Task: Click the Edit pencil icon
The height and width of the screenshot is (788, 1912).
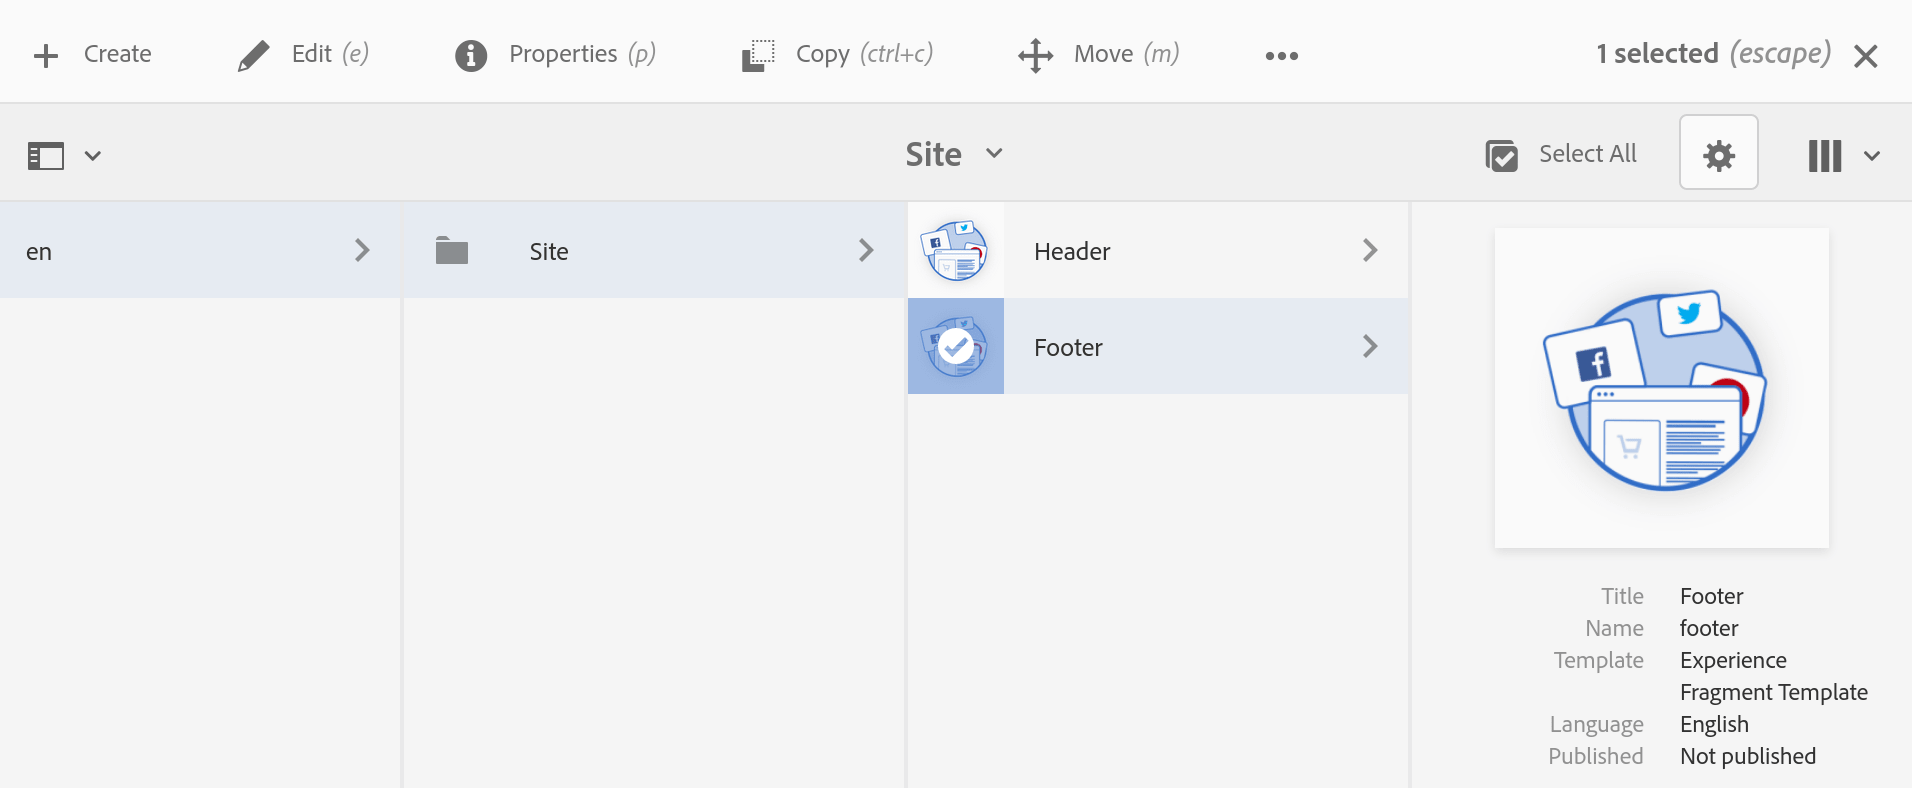Action: click(x=254, y=56)
